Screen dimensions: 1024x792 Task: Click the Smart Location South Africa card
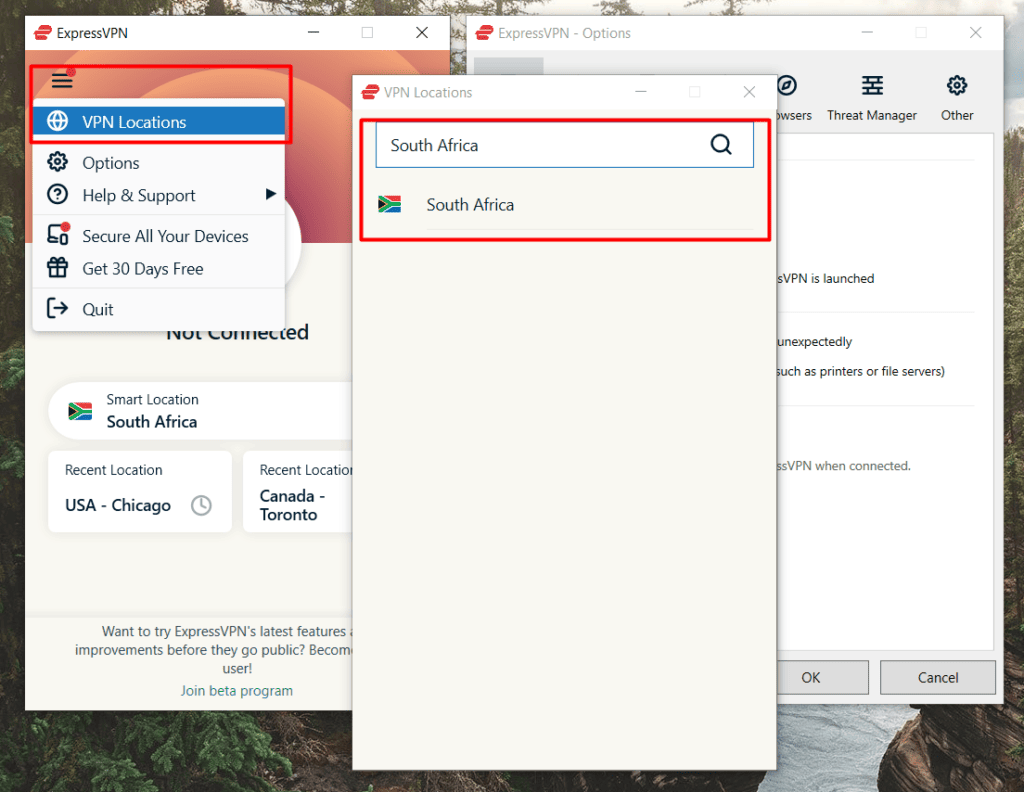pyautogui.click(x=200, y=411)
